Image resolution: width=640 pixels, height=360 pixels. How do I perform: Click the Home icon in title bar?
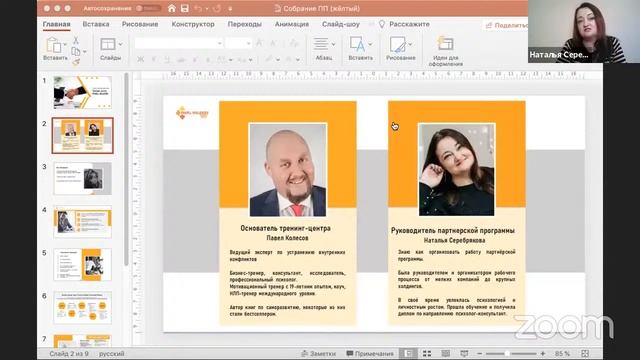point(172,8)
